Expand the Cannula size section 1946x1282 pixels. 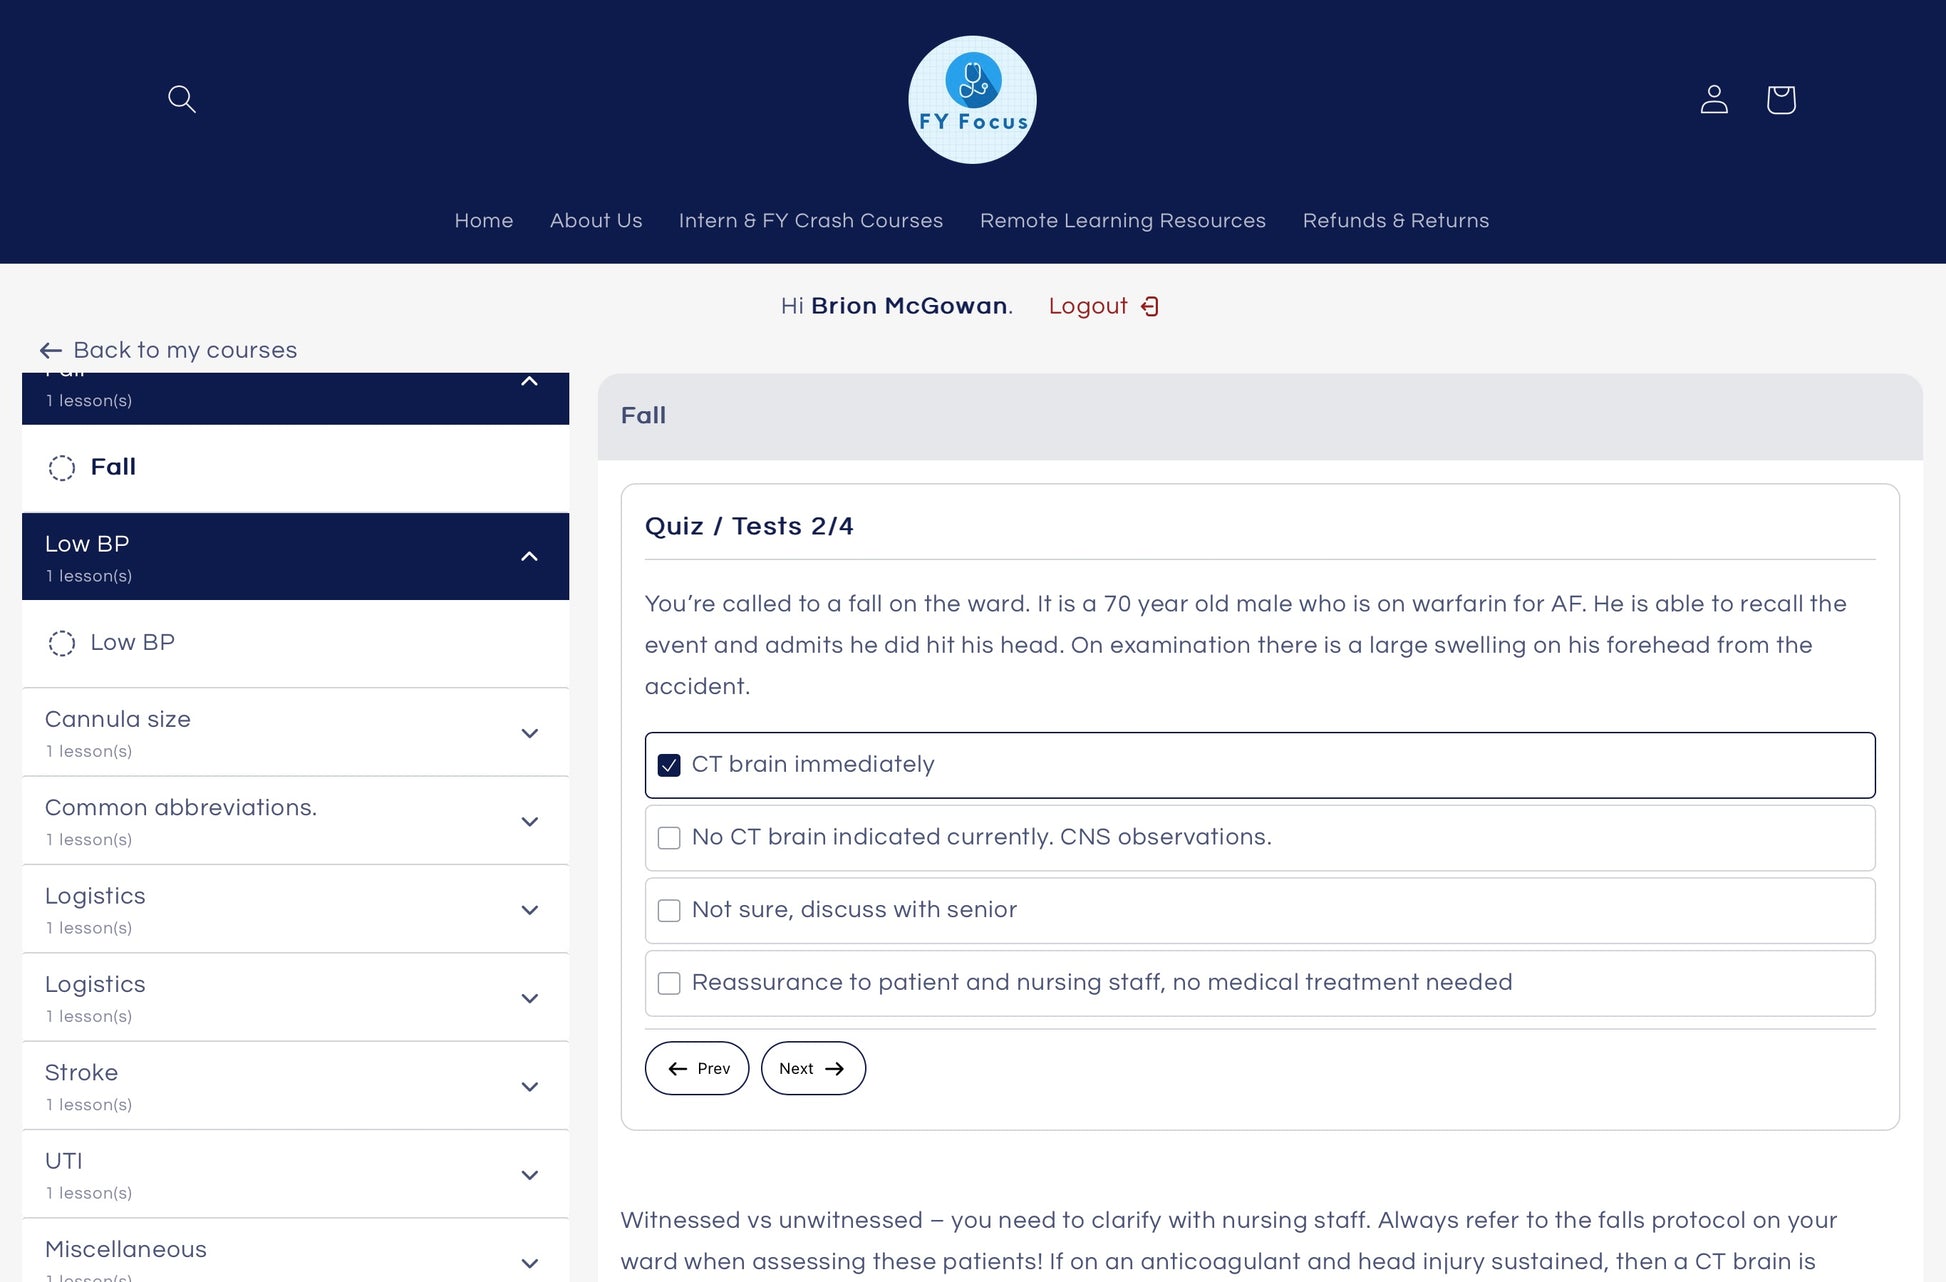pyautogui.click(x=529, y=733)
